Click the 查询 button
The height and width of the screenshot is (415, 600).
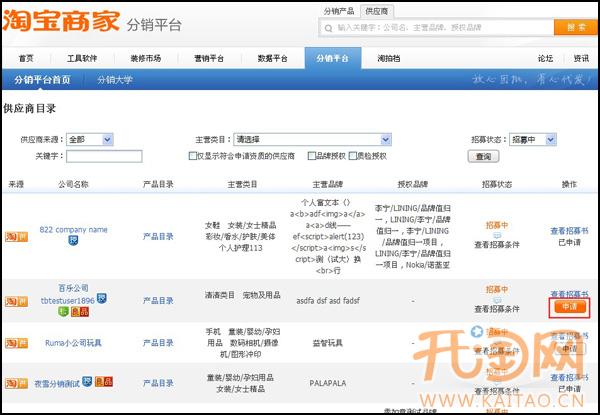[483, 156]
